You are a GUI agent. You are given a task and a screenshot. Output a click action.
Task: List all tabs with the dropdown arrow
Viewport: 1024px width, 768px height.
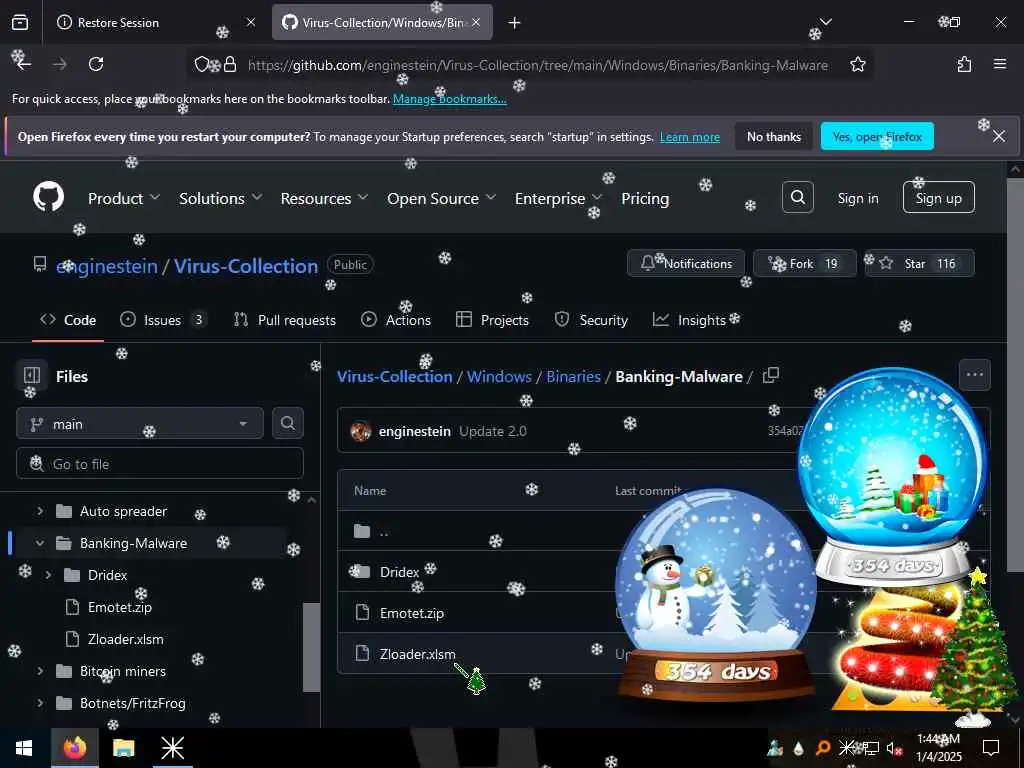[x=825, y=22]
